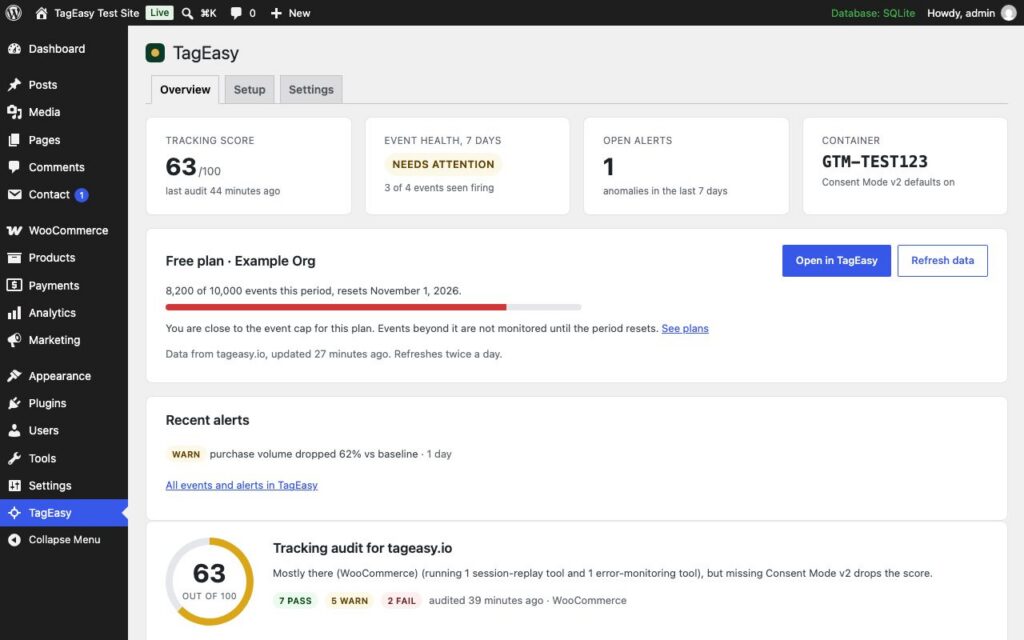Click TagEasy Test Site in admin bar
This screenshot has width=1024, height=640.
coord(97,13)
